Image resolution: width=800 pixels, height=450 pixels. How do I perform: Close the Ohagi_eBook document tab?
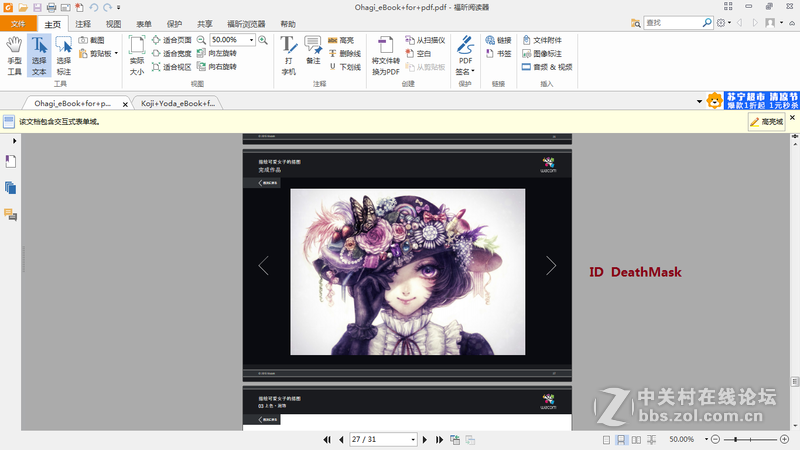coord(125,104)
